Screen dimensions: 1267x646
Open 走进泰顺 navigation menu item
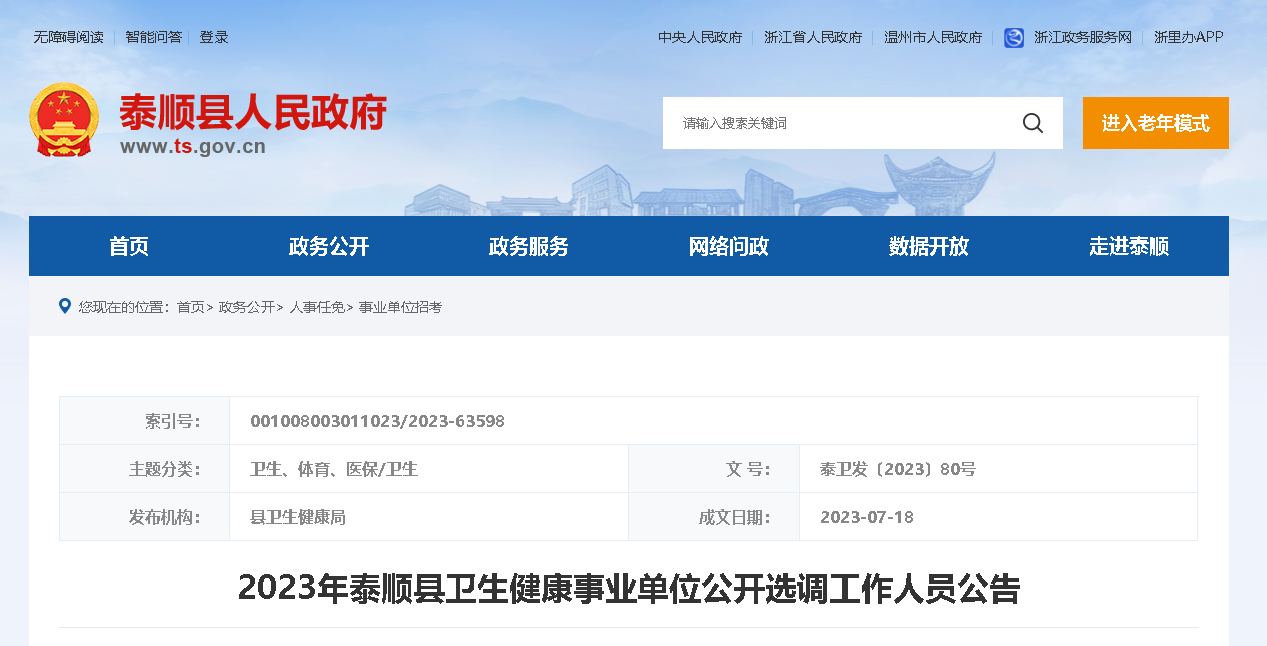point(1129,246)
